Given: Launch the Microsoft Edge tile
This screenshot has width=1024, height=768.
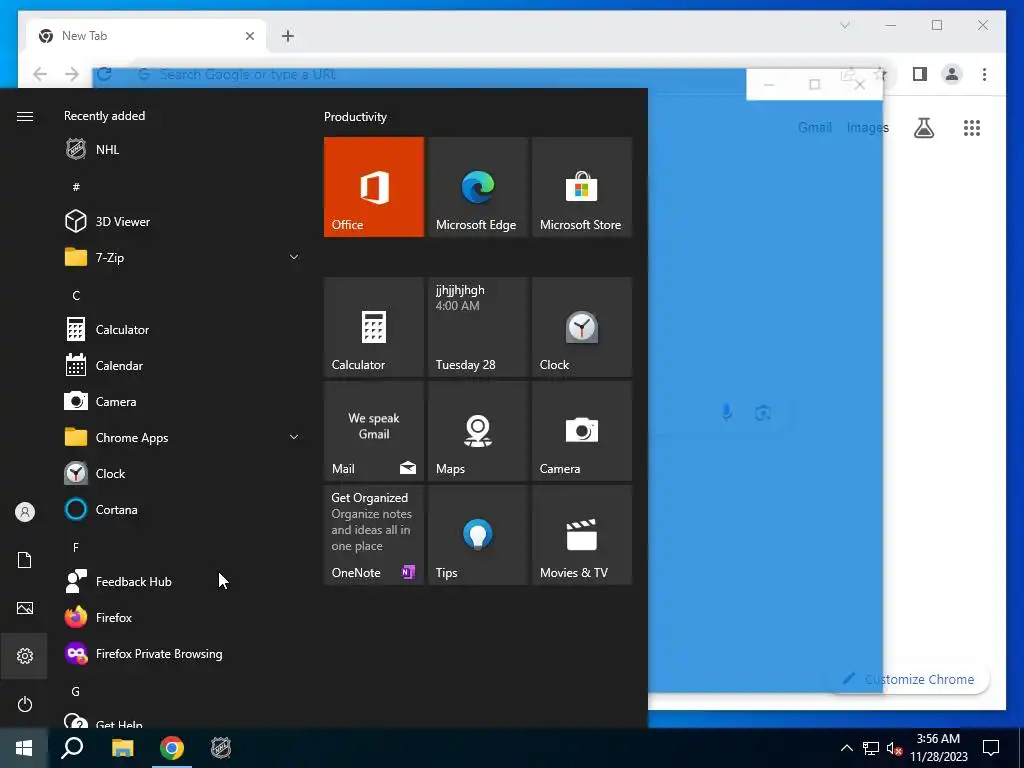Looking at the screenshot, I should 477,187.
